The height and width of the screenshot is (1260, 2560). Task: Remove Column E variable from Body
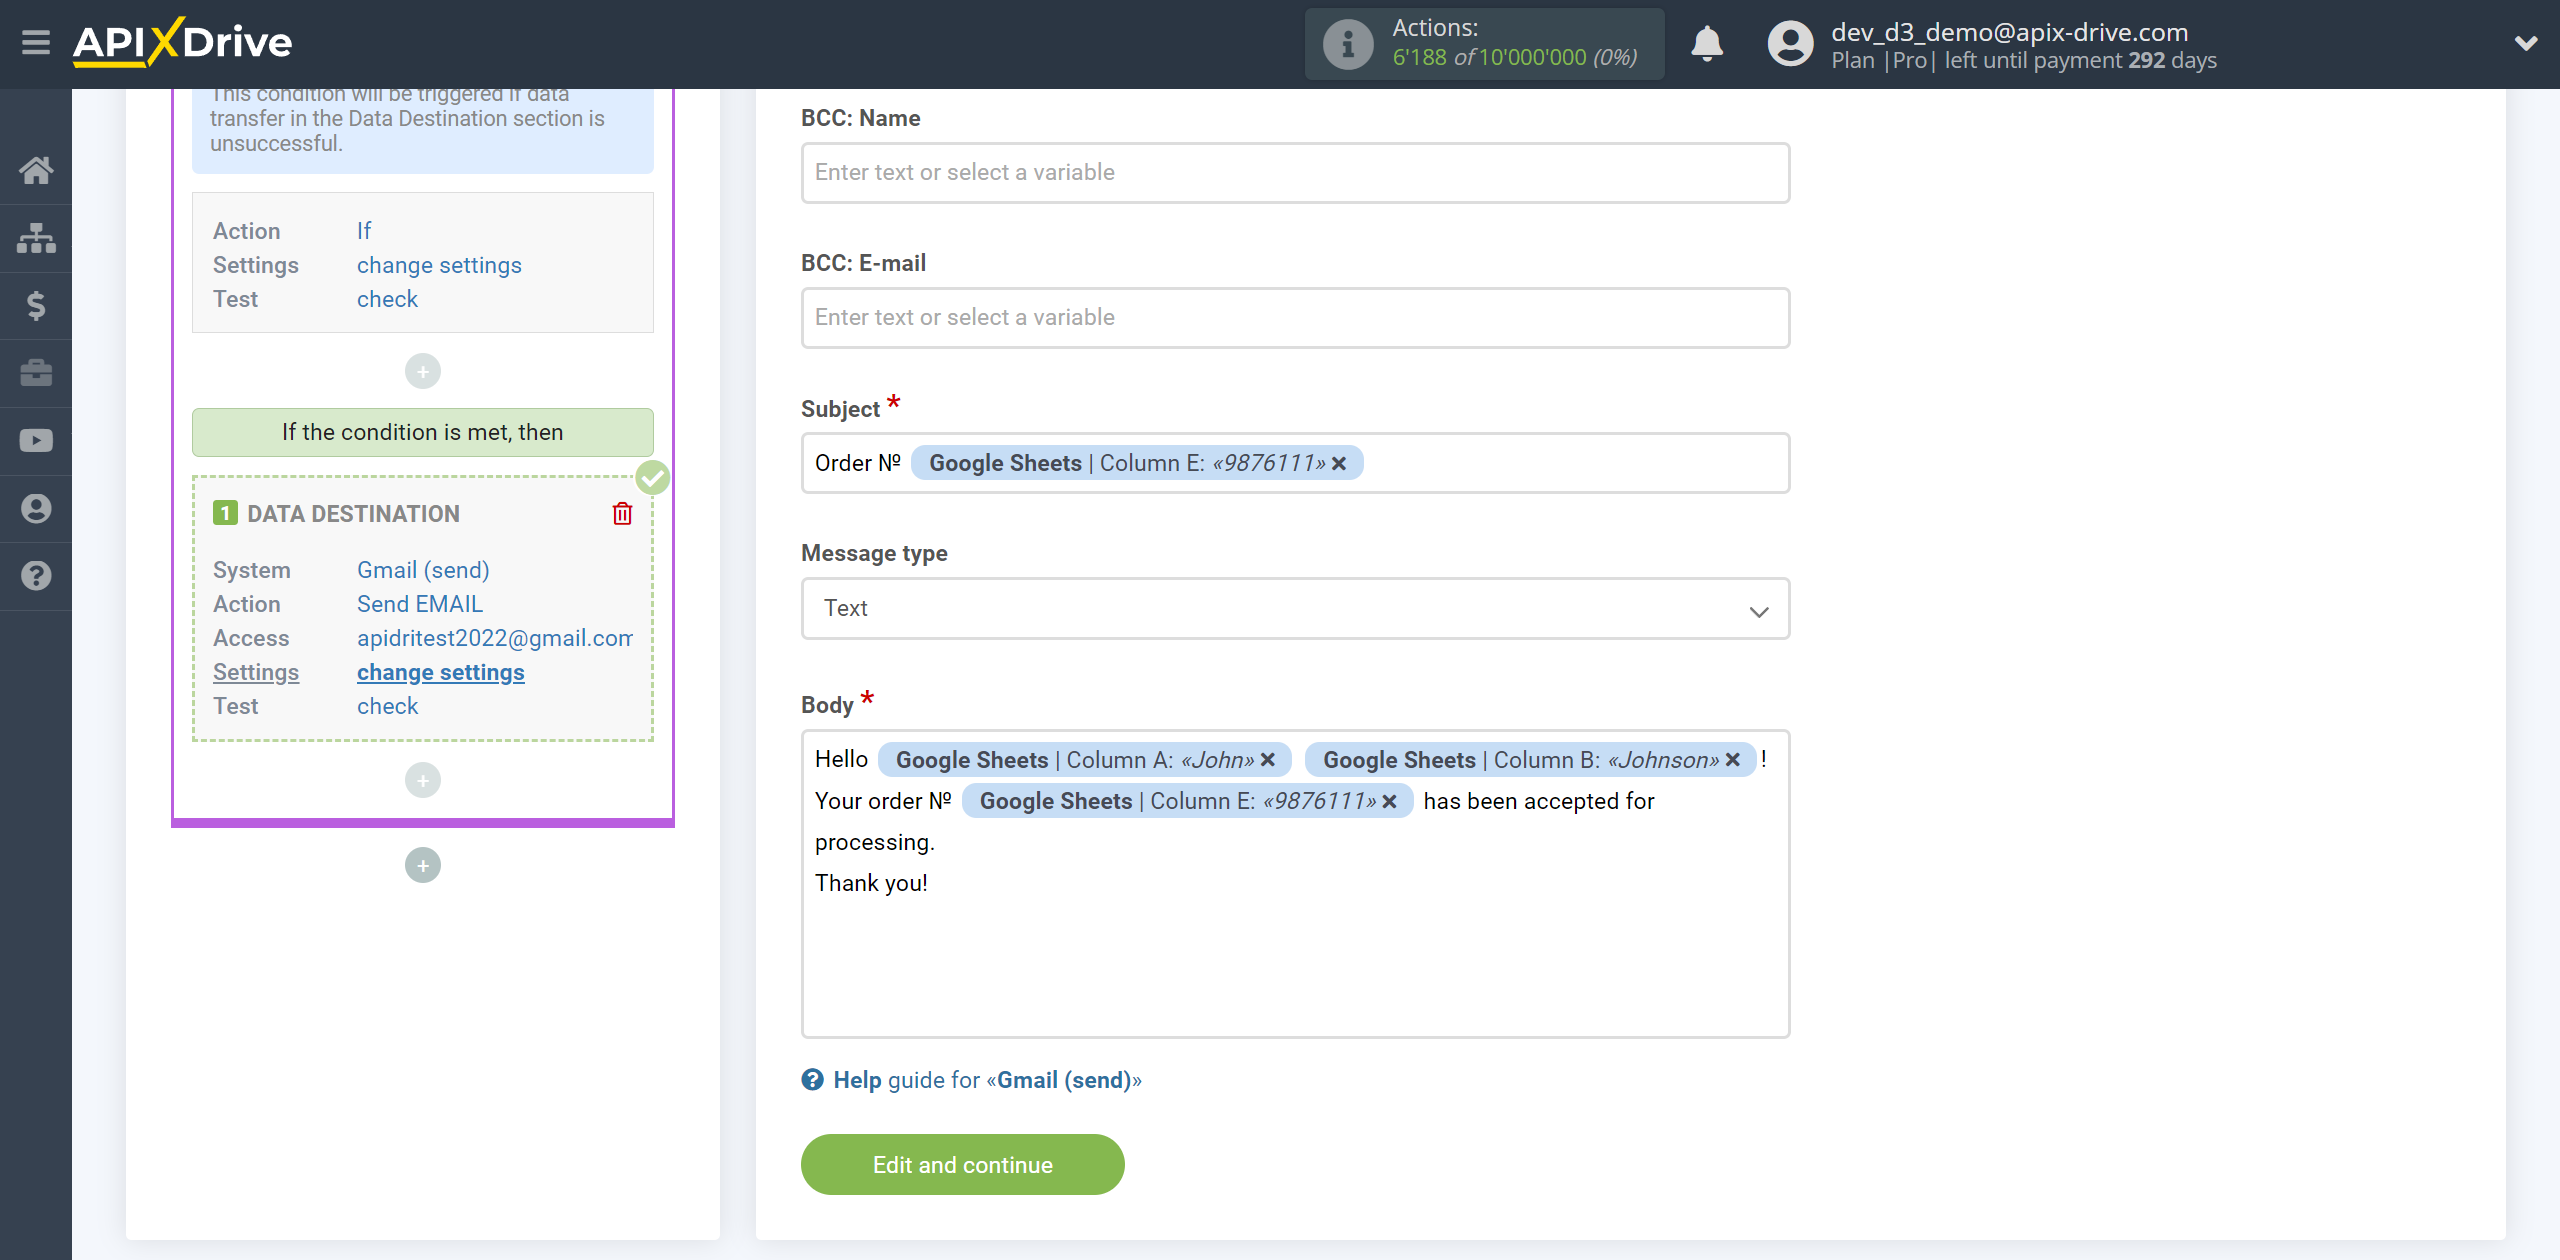pos(1389,802)
